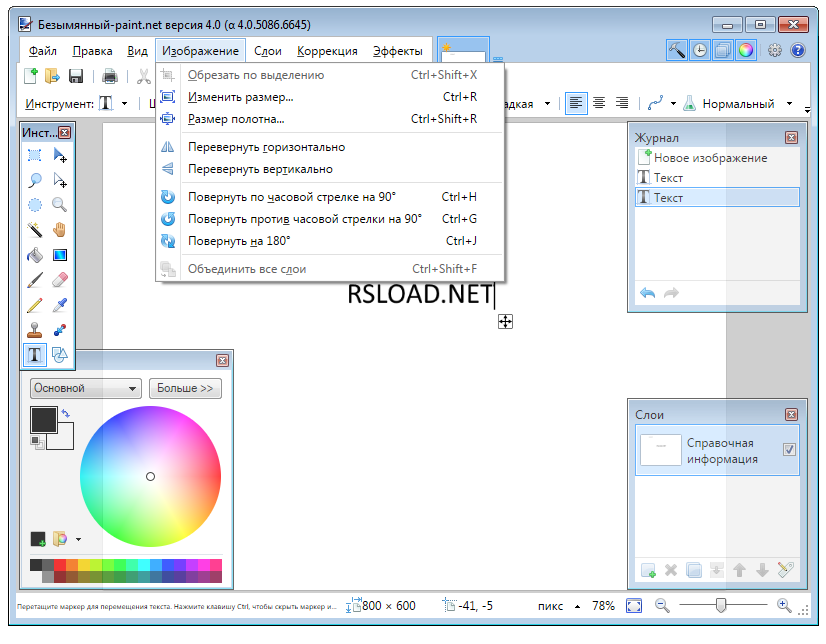
Task: Click the primary color swatch
Action: [x=44, y=420]
